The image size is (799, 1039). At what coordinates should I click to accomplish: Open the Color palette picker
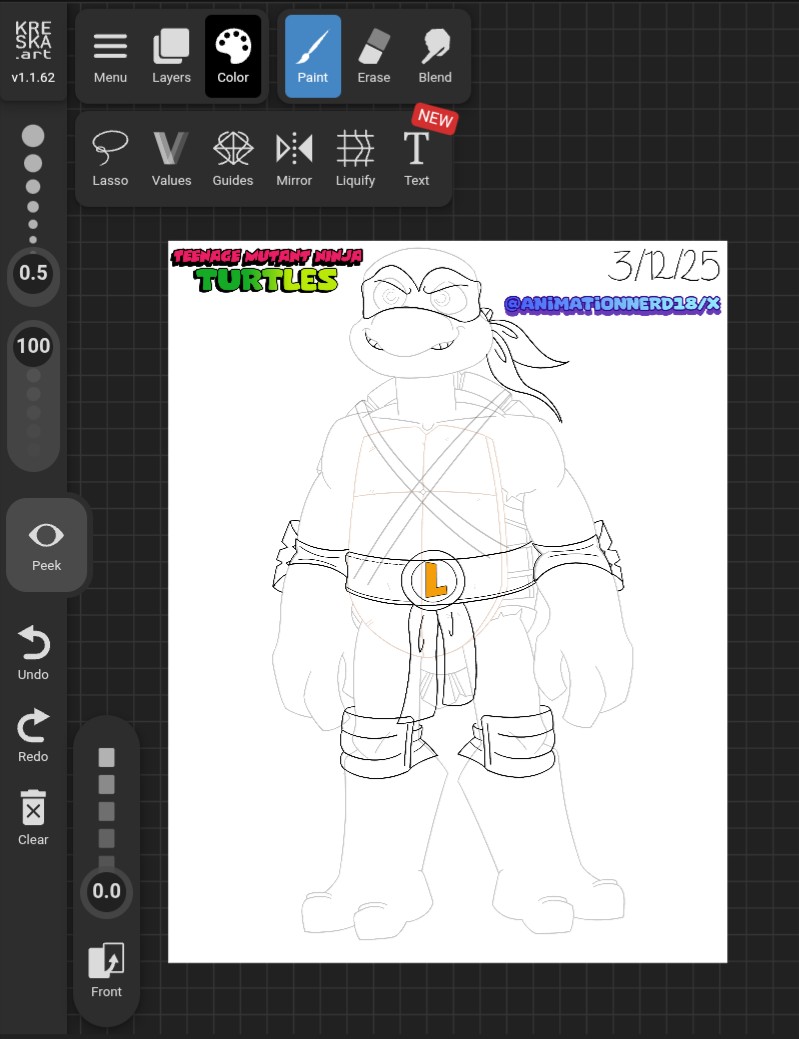[x=233, y=56]
